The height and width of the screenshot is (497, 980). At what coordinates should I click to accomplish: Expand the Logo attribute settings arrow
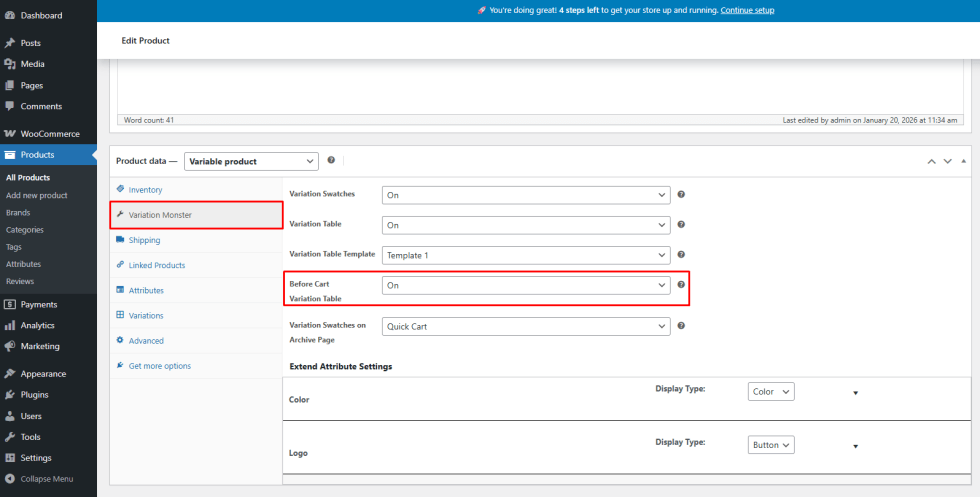coord(855,446)
